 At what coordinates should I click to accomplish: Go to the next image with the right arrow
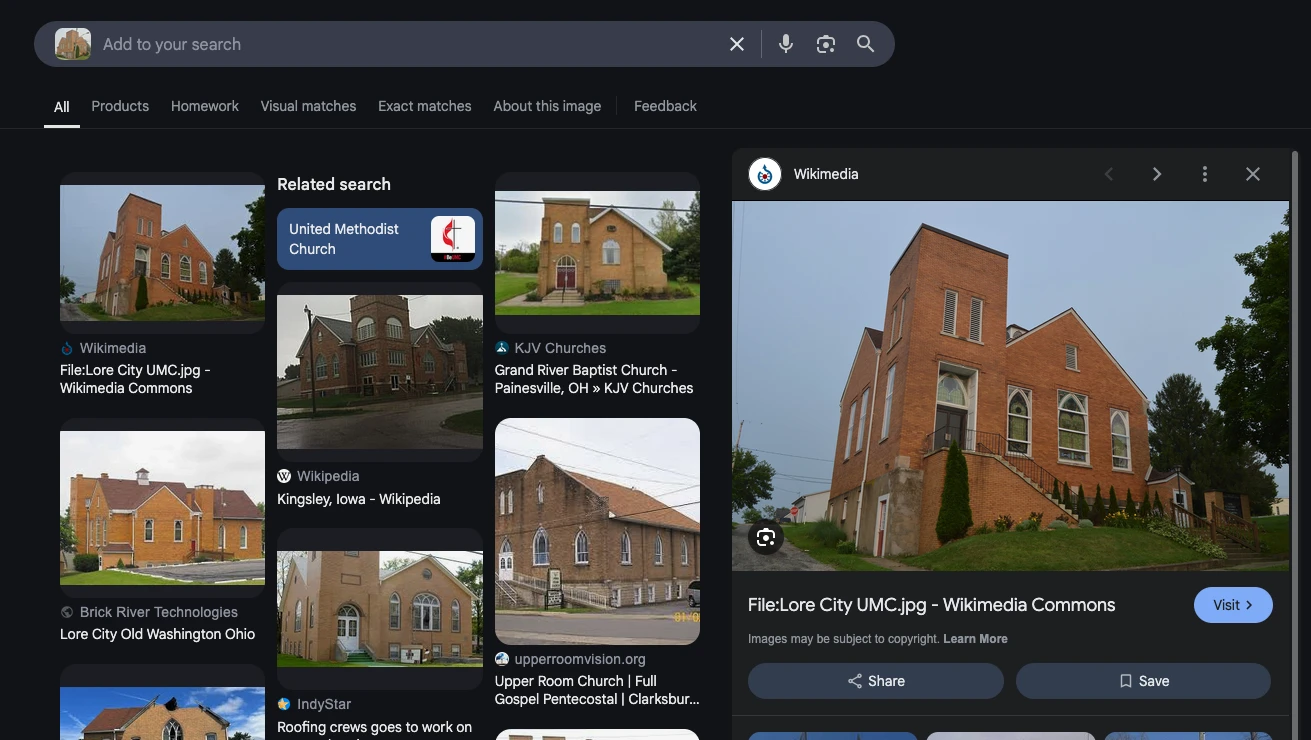(x=1156, y=174)
